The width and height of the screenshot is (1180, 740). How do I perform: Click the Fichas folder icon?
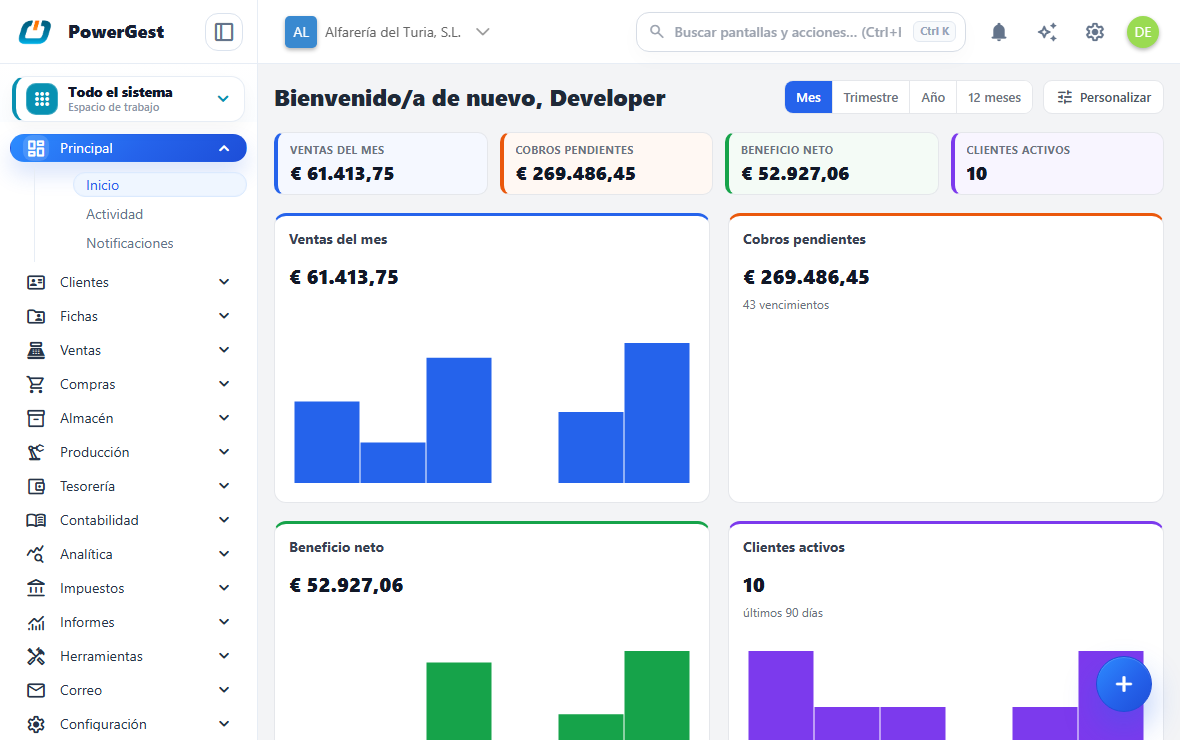36,316
